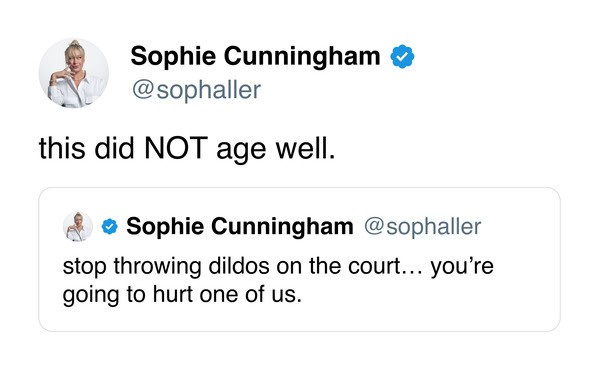
Task: Open the large profile avatar photo
Action: 74,73
